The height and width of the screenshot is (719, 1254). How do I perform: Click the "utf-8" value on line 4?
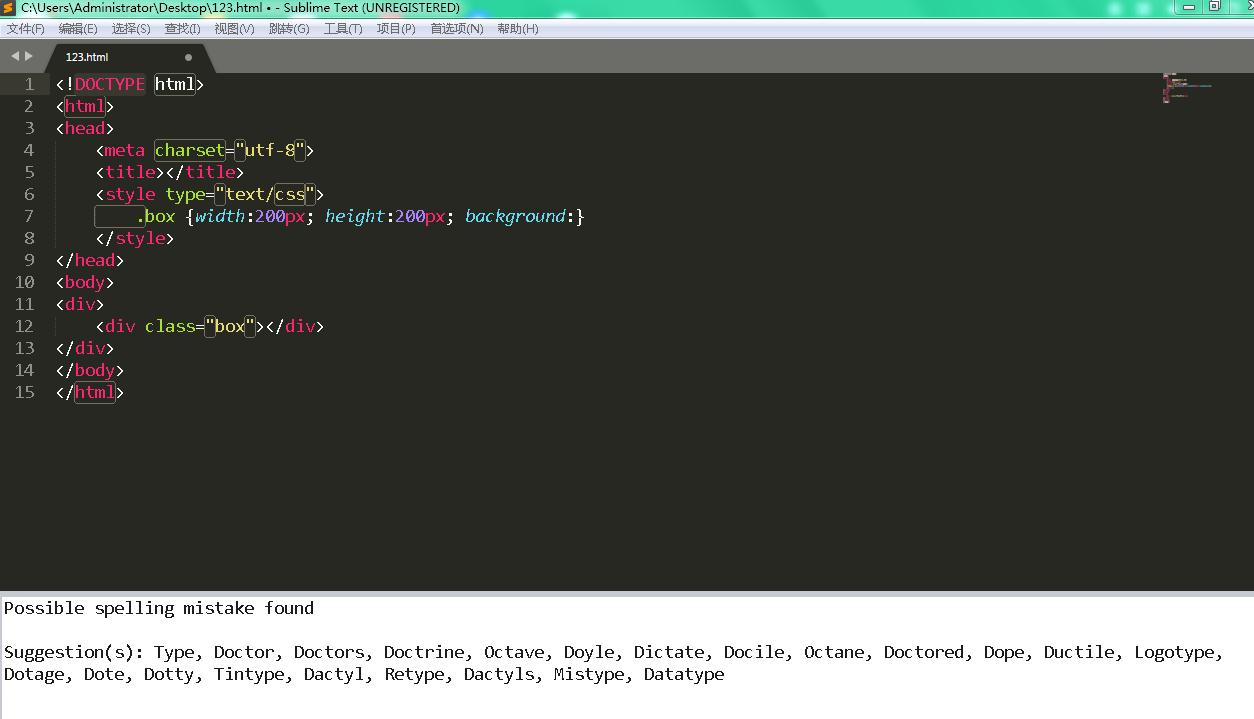[x=270, y=150]
